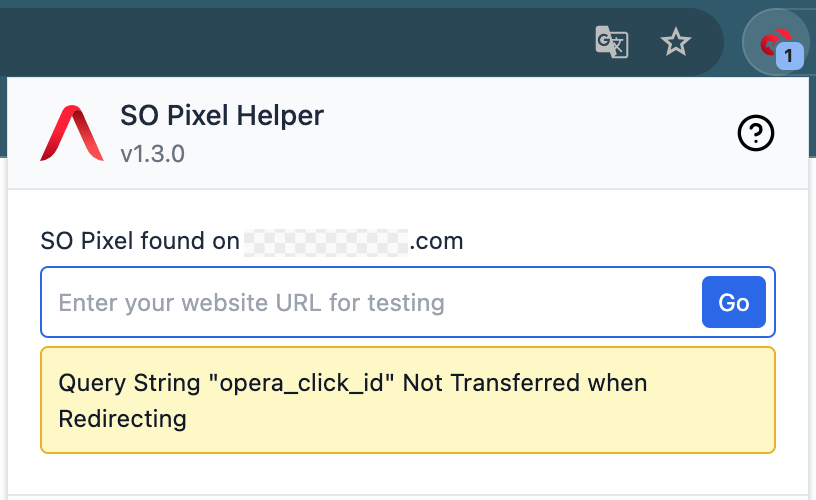The height and width of the screenshot is (500, 816).
Task: Click the Google Translate icon in address bar
Action: point(611,42)
